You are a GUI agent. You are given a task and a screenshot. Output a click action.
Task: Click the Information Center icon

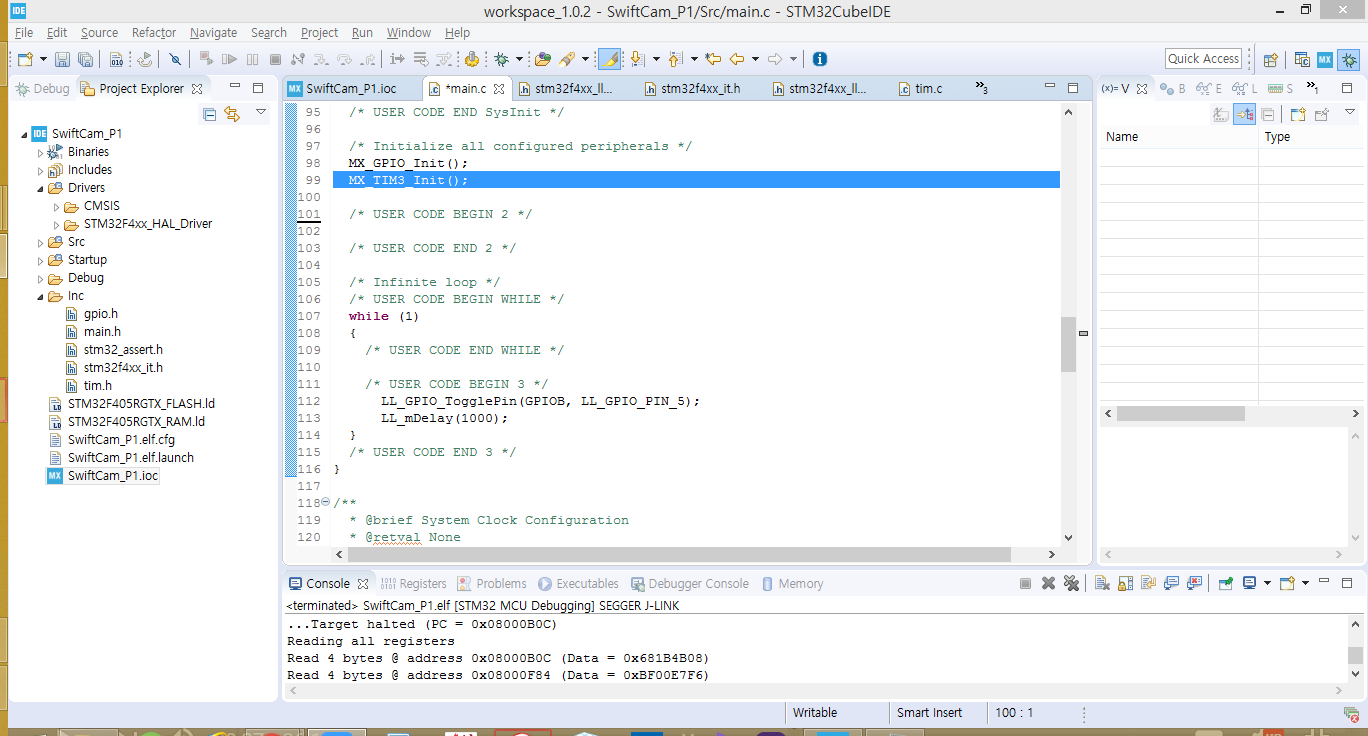coord(820,60)
